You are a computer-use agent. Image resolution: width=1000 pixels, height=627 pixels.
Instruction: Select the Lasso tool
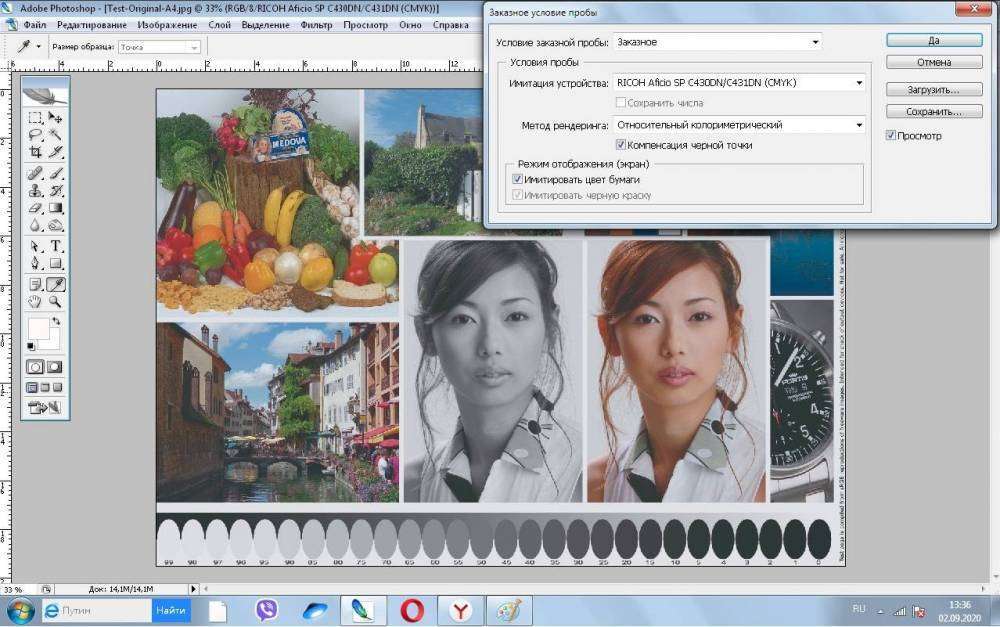(x=35, y=135)
